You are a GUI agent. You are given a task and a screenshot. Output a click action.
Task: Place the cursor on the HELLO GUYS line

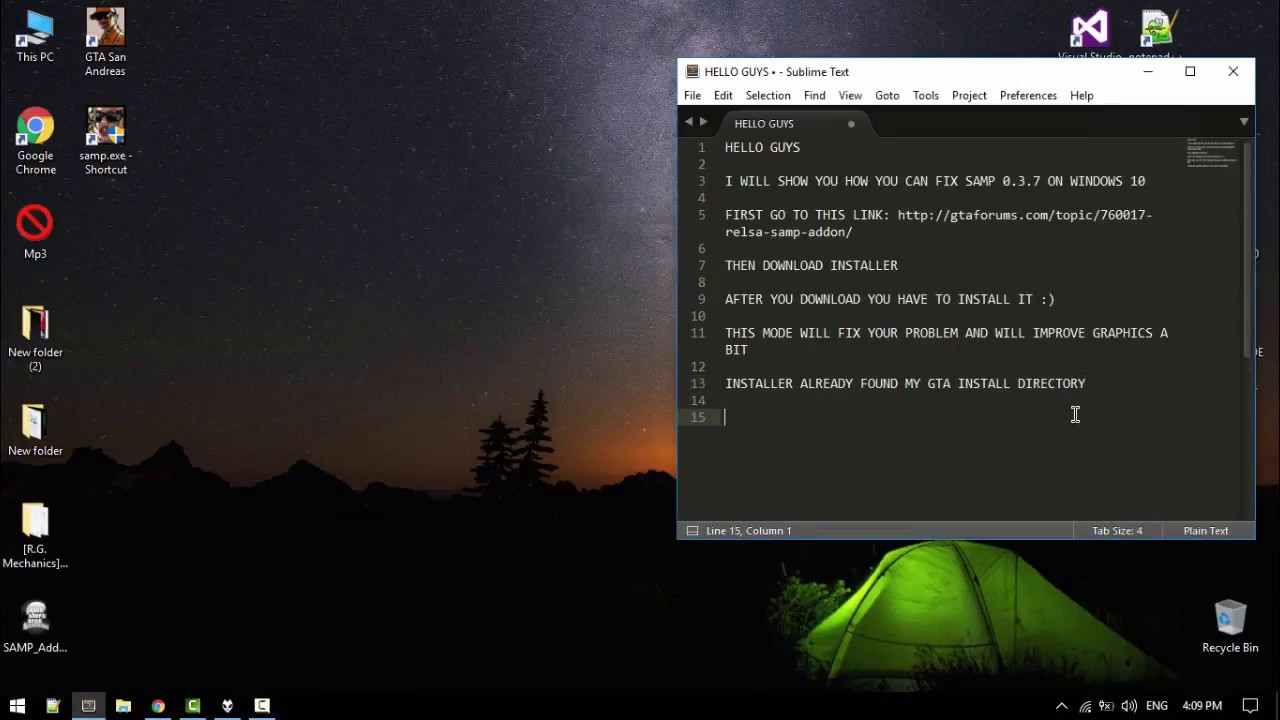(762, 147)
